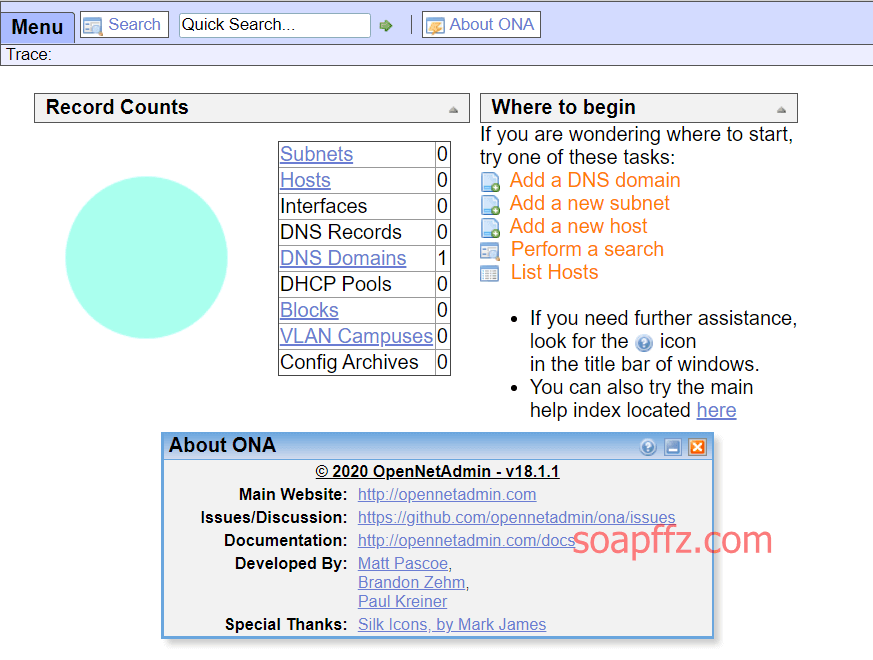Open the About ONA toolbar button
Viewport: 873px width, 660px height.
(x=481, y=25)
